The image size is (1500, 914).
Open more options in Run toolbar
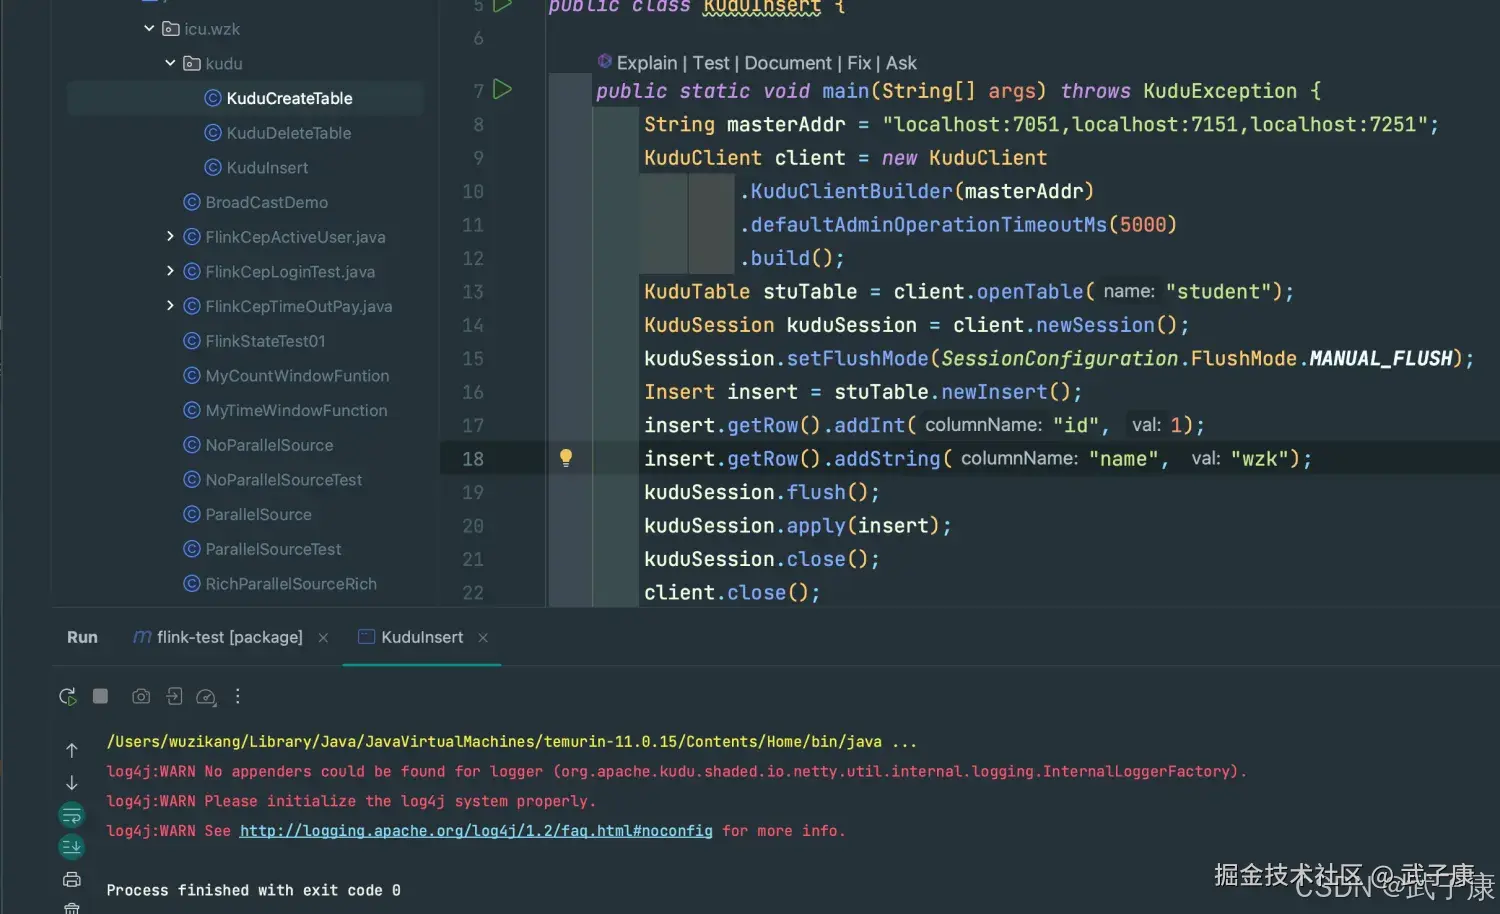pos(237,696)
